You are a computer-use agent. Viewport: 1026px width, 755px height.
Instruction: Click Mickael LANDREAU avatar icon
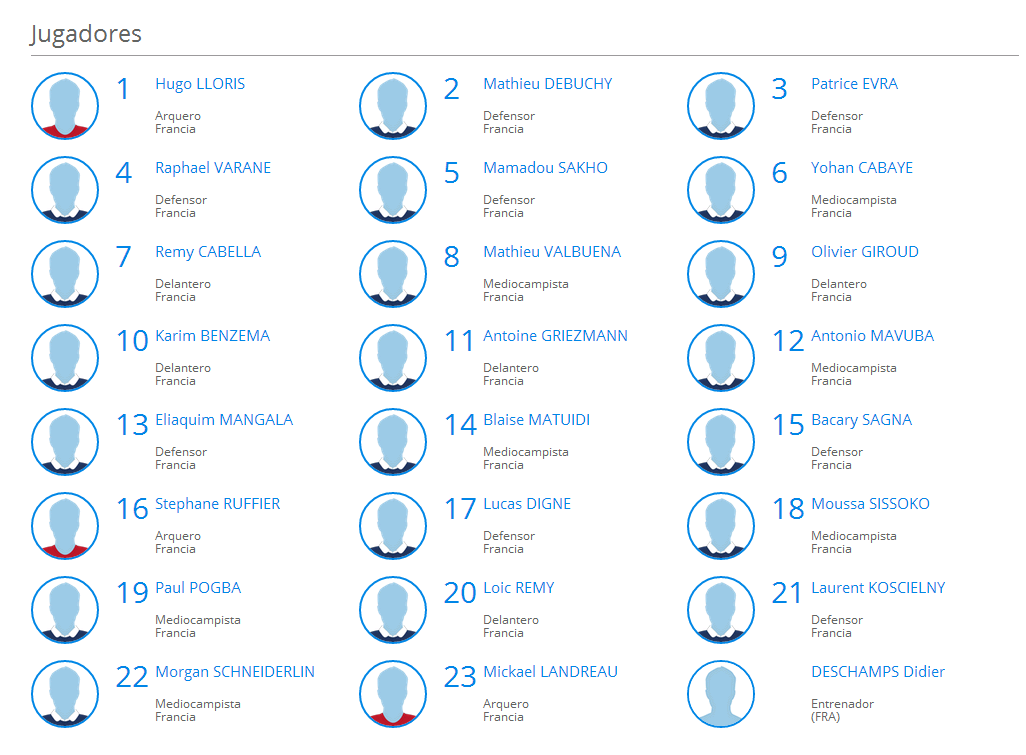[393, 694]
